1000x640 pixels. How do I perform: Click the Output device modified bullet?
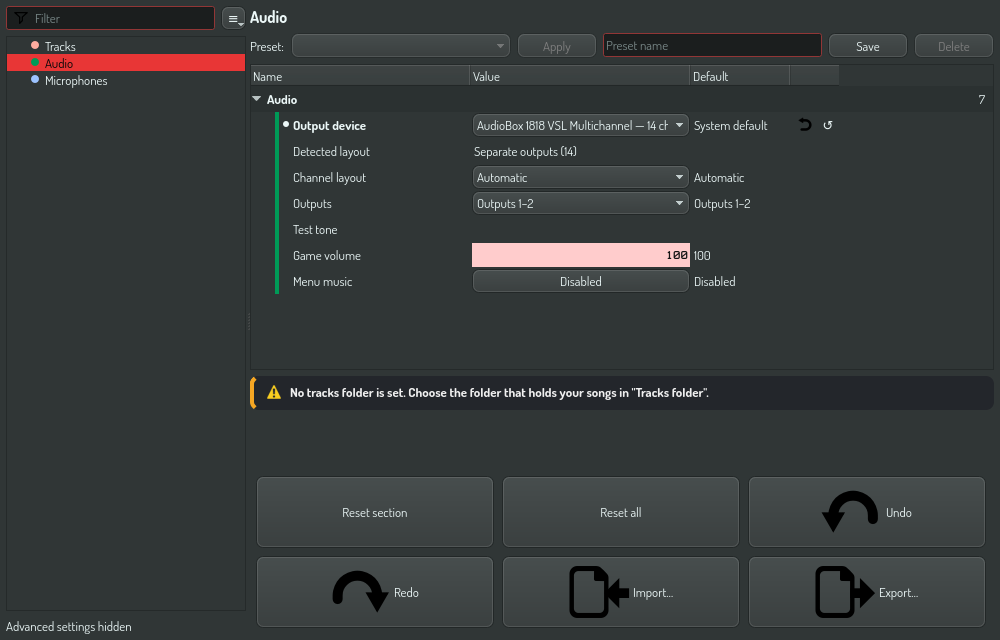pyautogui.click(x=286, y=124)
